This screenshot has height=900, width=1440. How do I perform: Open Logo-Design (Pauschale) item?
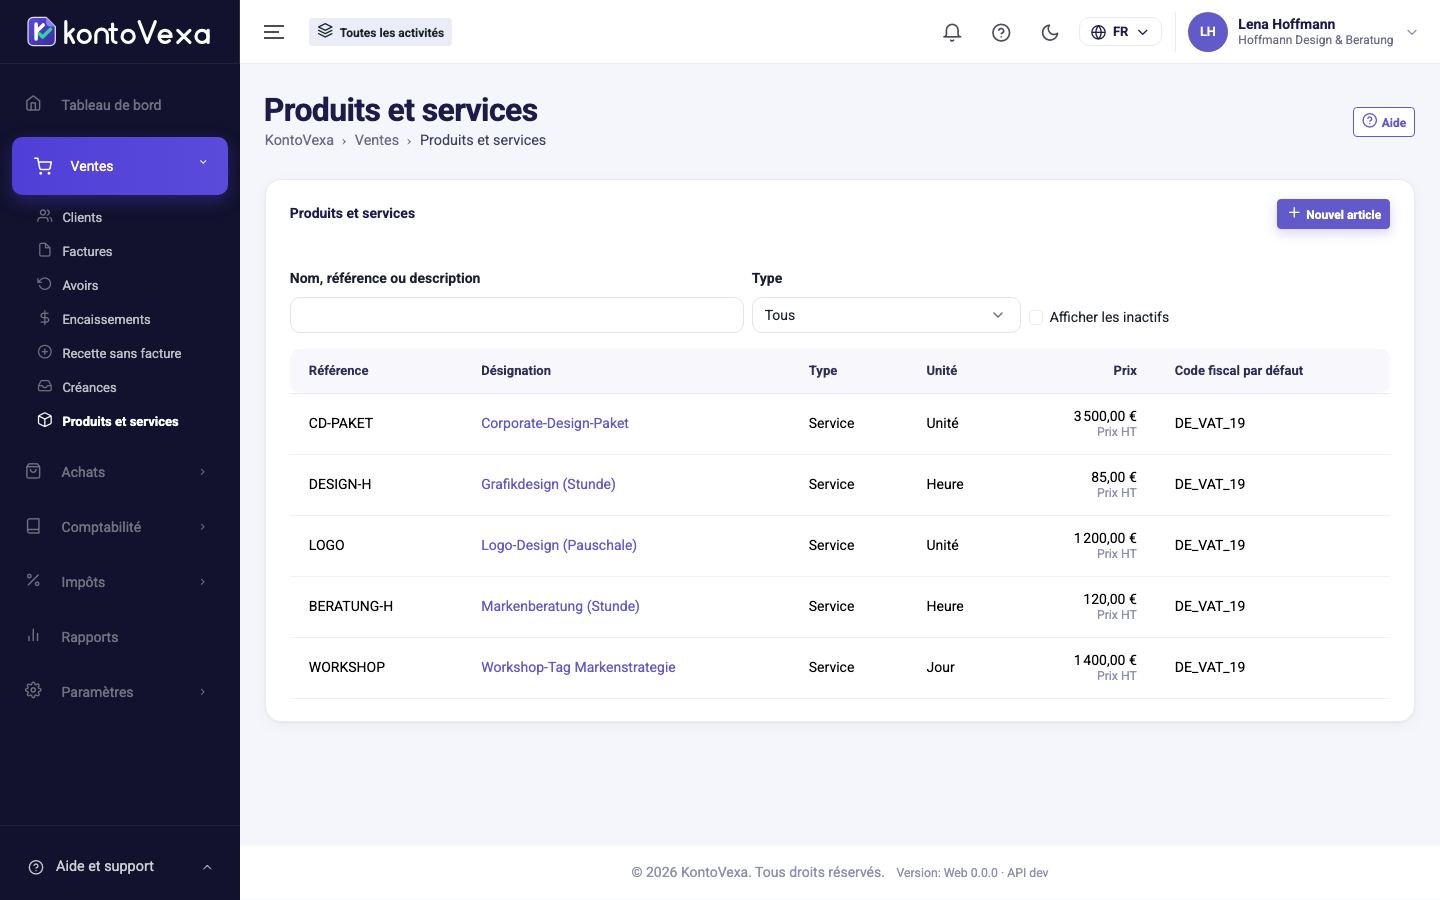coord(559,545)
